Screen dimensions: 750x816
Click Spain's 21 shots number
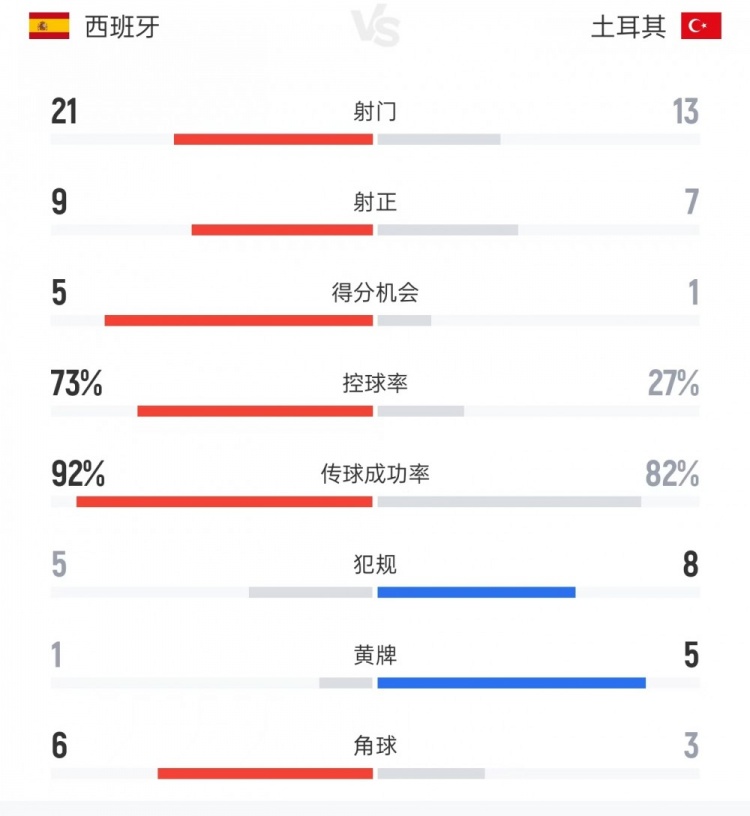coord(64,111)
